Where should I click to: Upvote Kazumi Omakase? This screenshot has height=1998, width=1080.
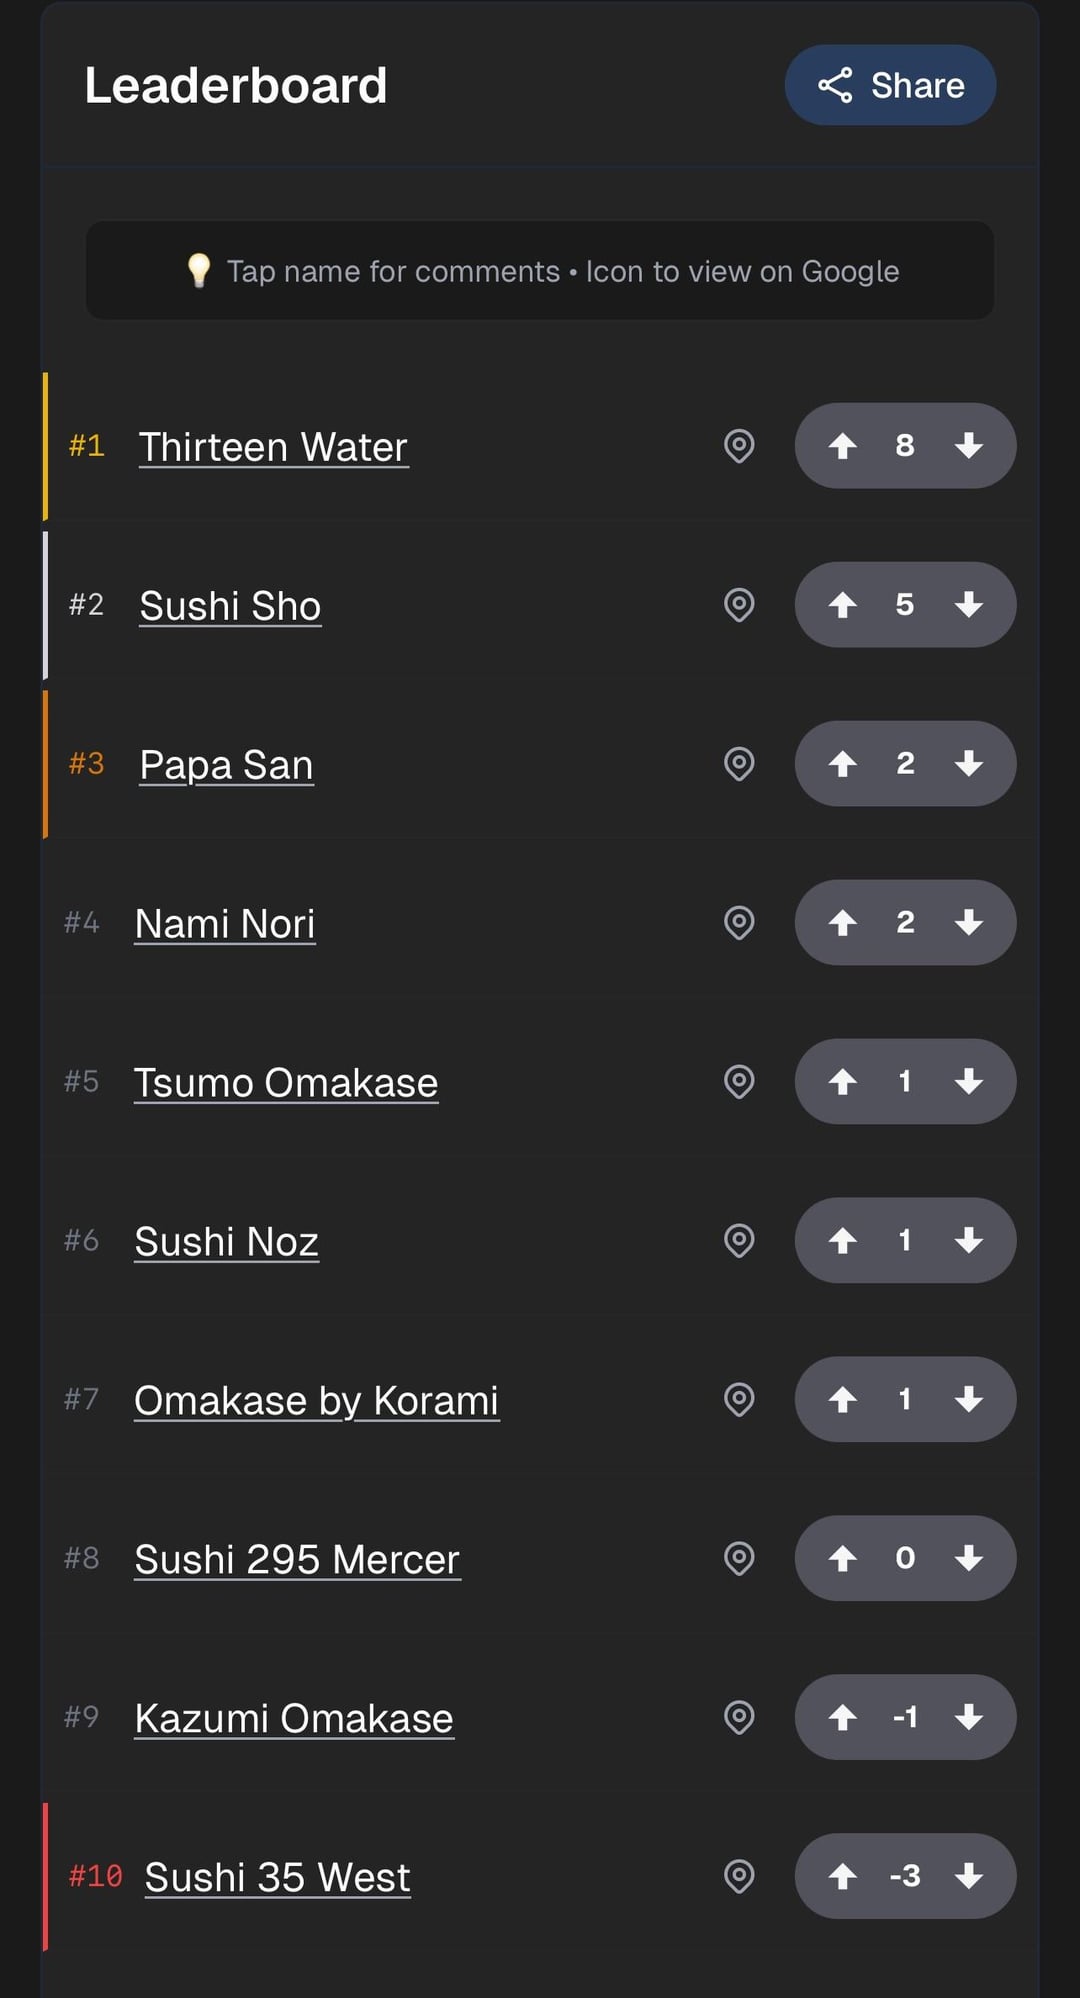tap(843, 1718)
